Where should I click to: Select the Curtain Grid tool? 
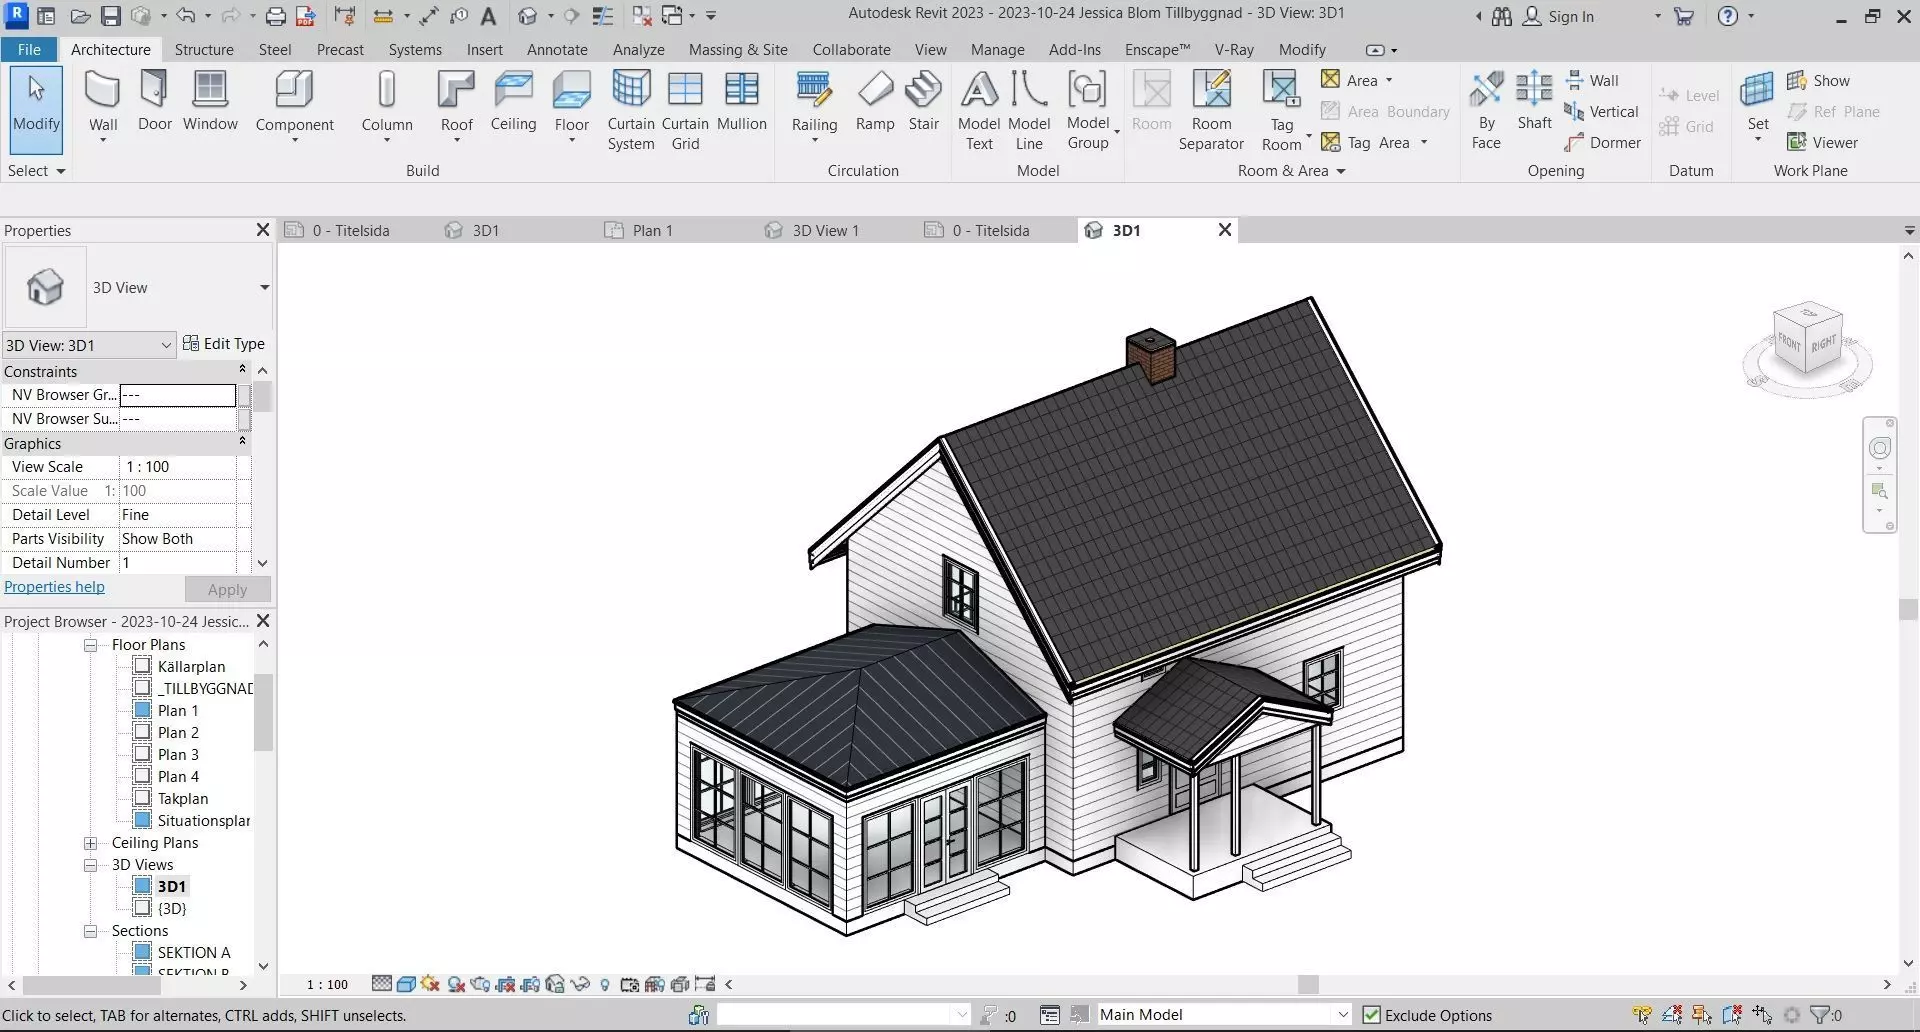point(685,111)
